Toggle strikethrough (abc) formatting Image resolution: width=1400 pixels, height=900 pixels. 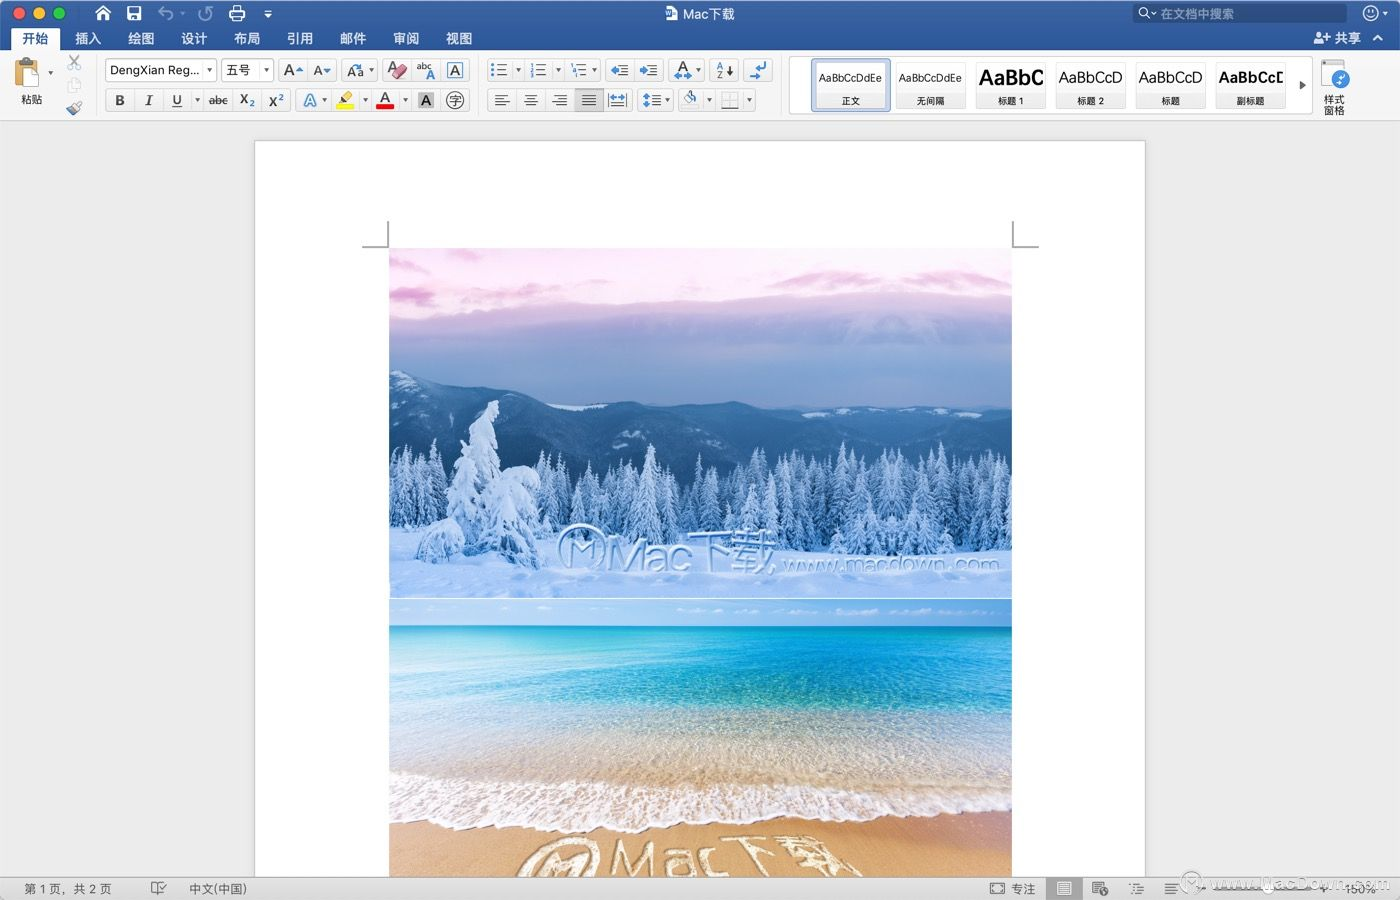pos(218,100)
